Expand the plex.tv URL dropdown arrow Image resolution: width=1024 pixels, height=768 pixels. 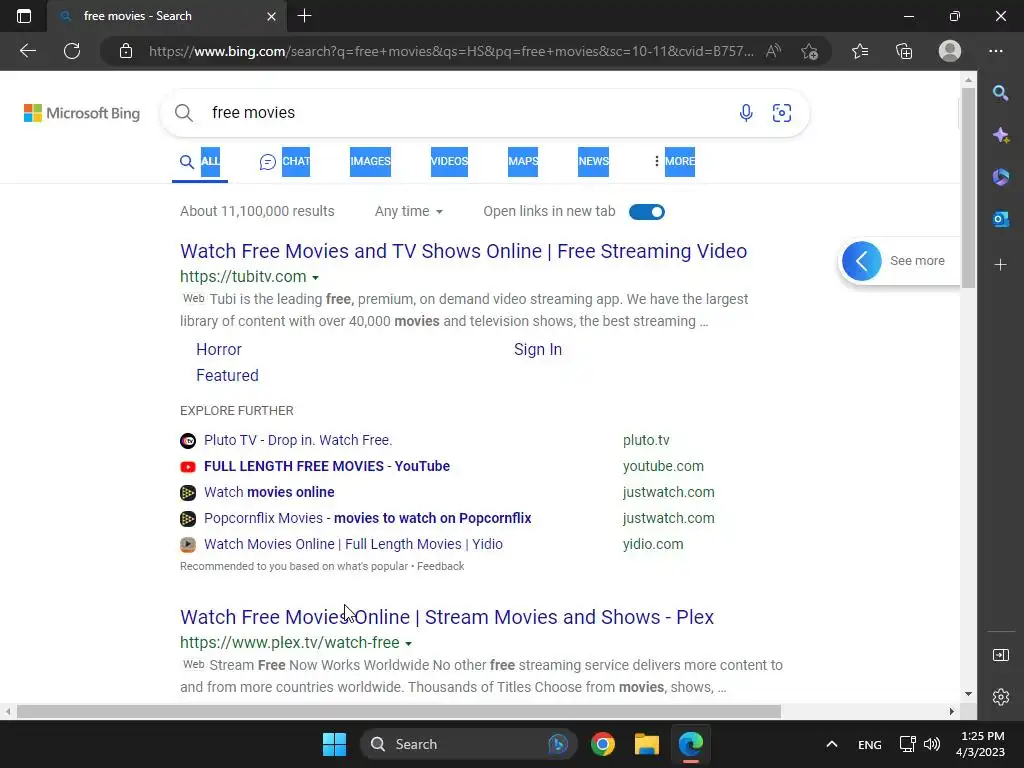click(x=408, y=643)
